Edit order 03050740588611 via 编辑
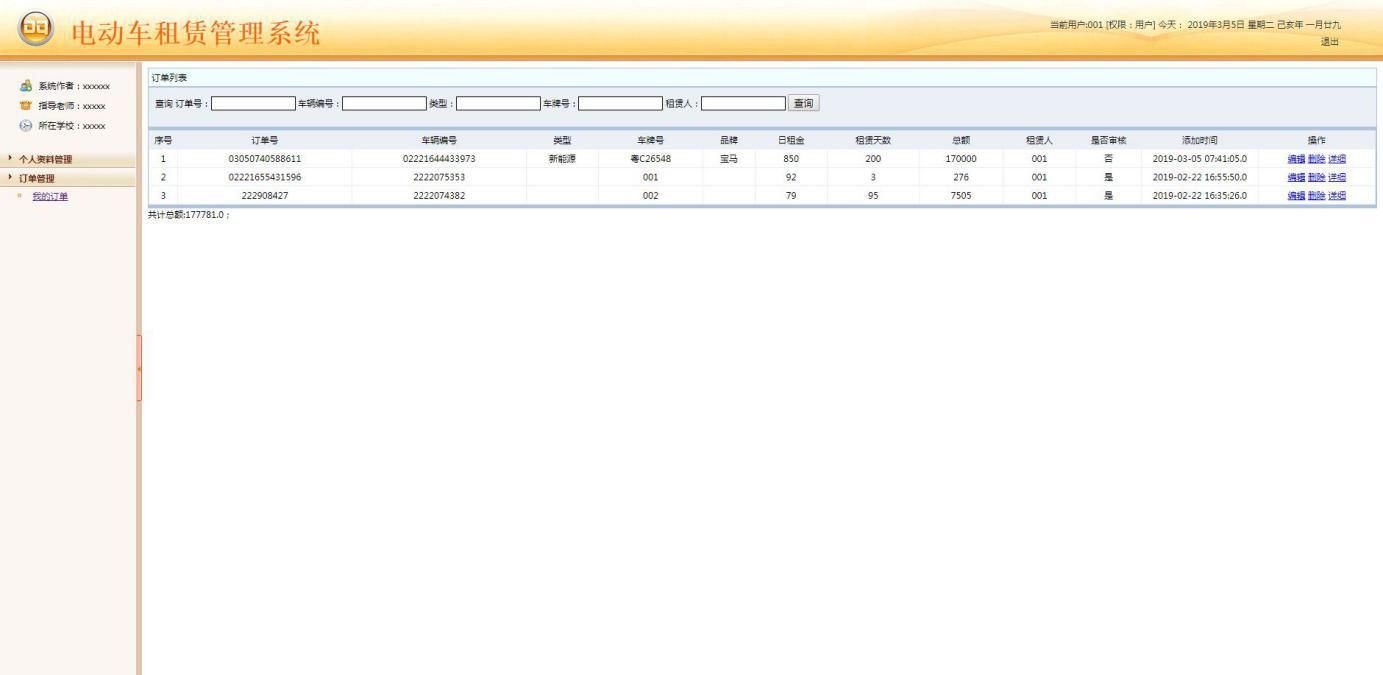 [x=1296, y=158]
